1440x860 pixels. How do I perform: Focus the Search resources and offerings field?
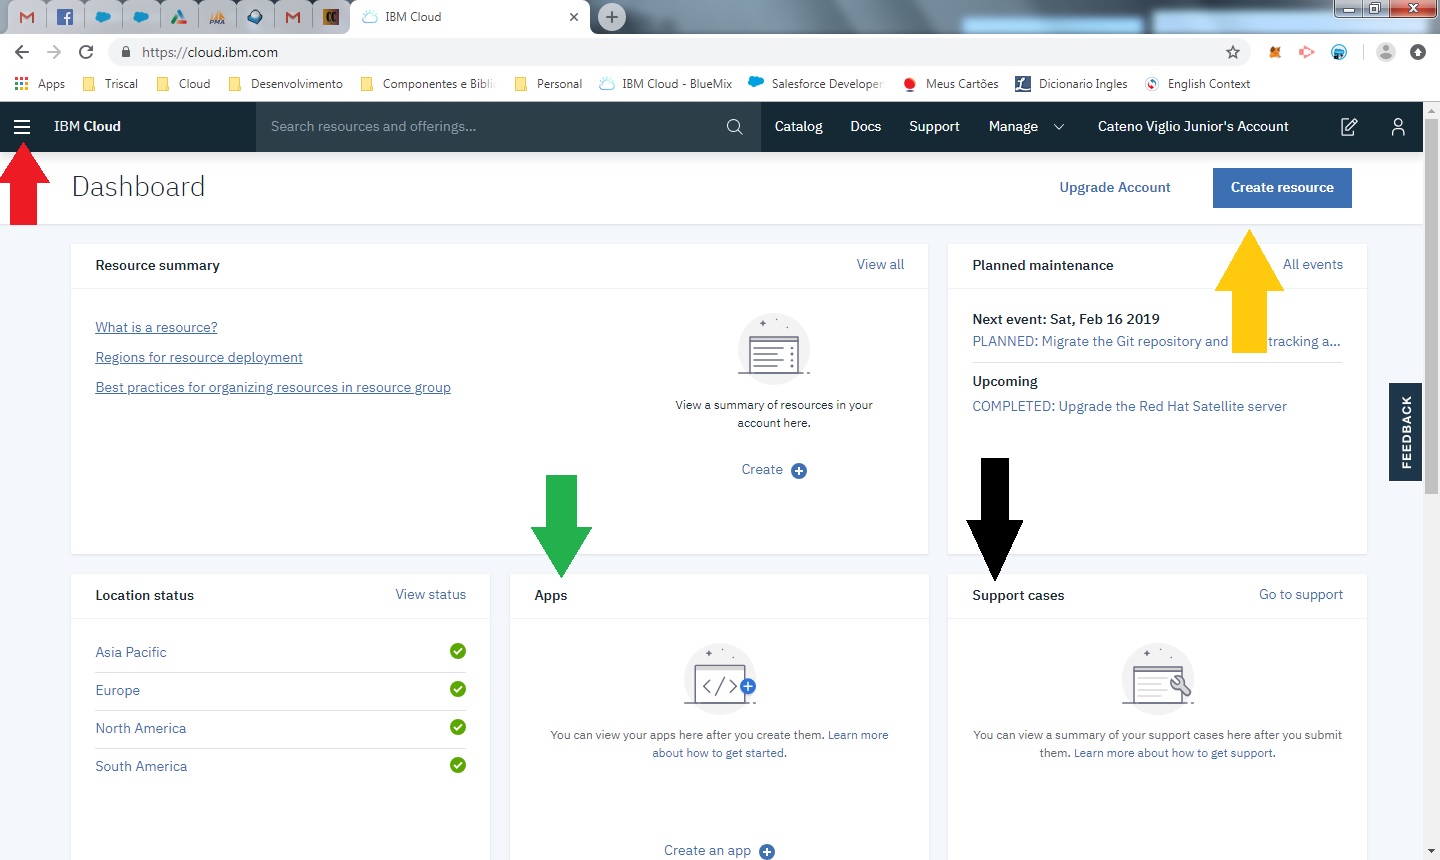point(508,127)
